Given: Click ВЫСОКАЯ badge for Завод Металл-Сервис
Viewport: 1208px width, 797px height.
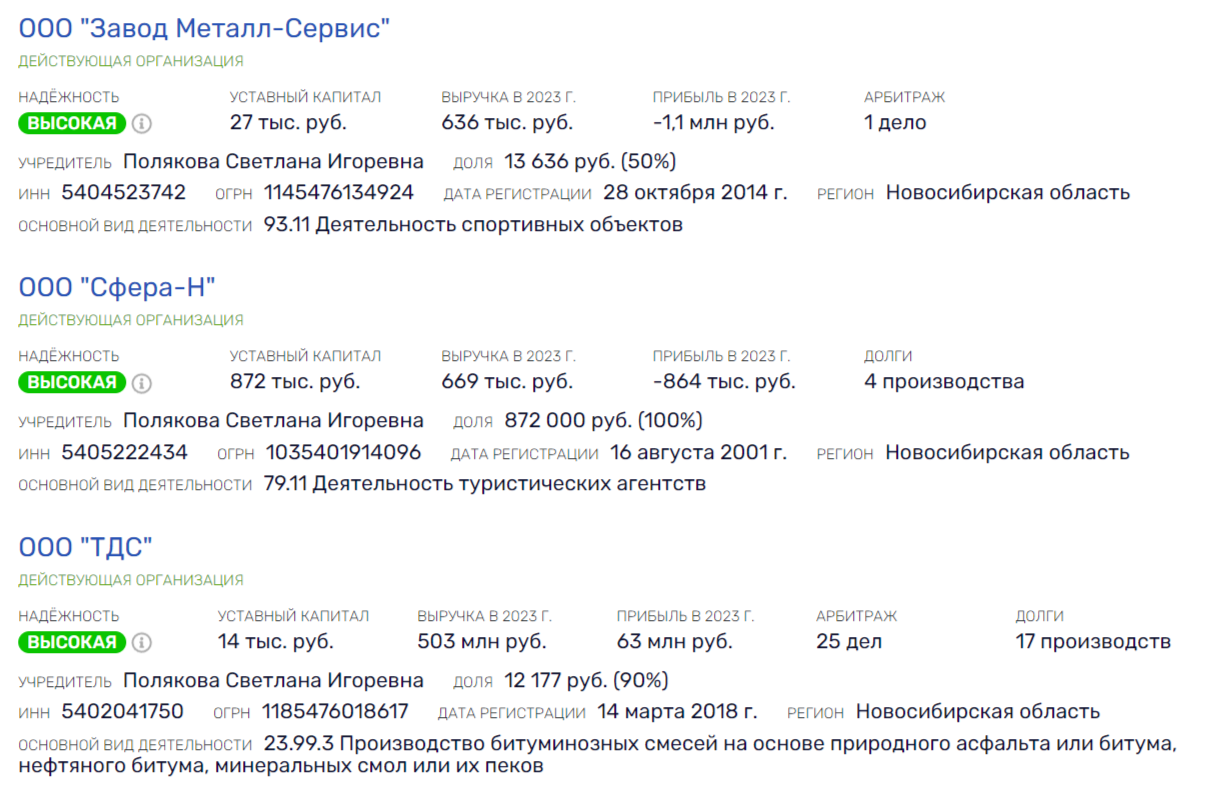Looking at the screenshot, I should tap(72, 124).
